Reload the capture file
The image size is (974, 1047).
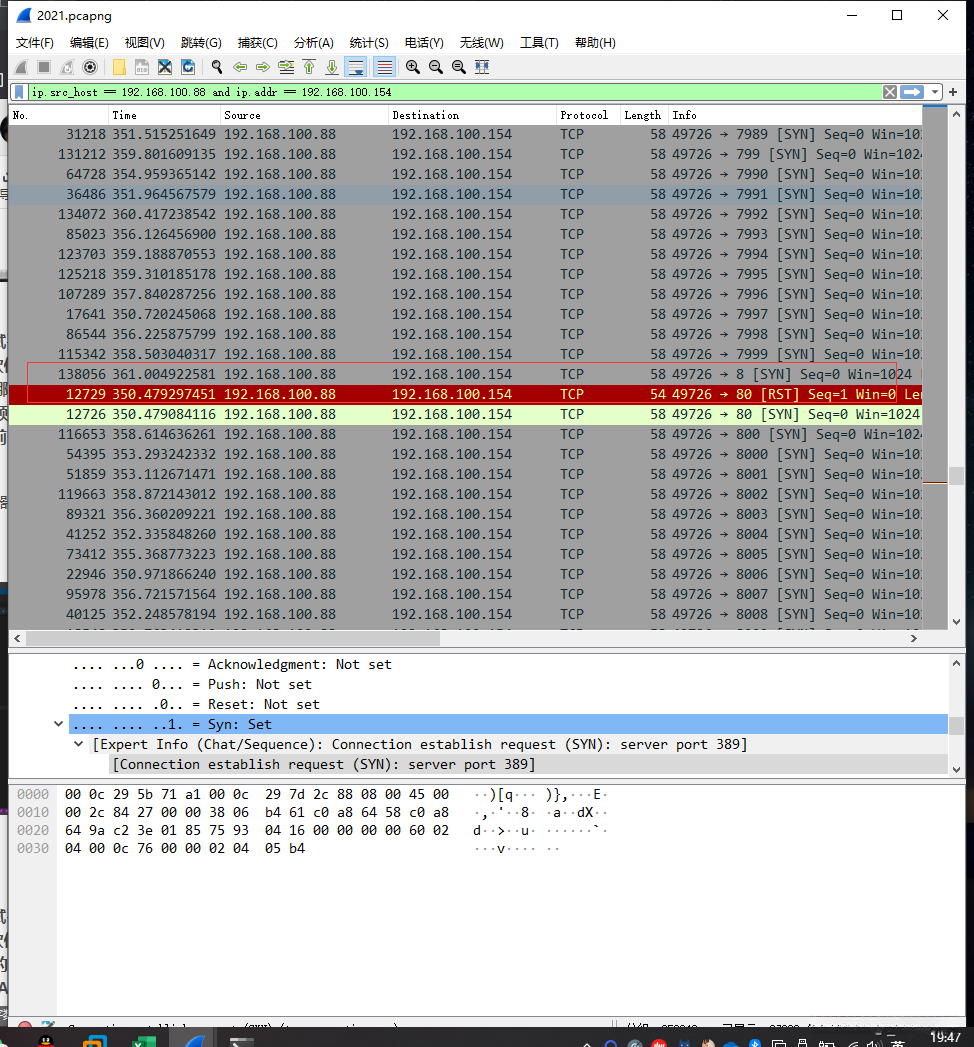(x=188, y=67)
